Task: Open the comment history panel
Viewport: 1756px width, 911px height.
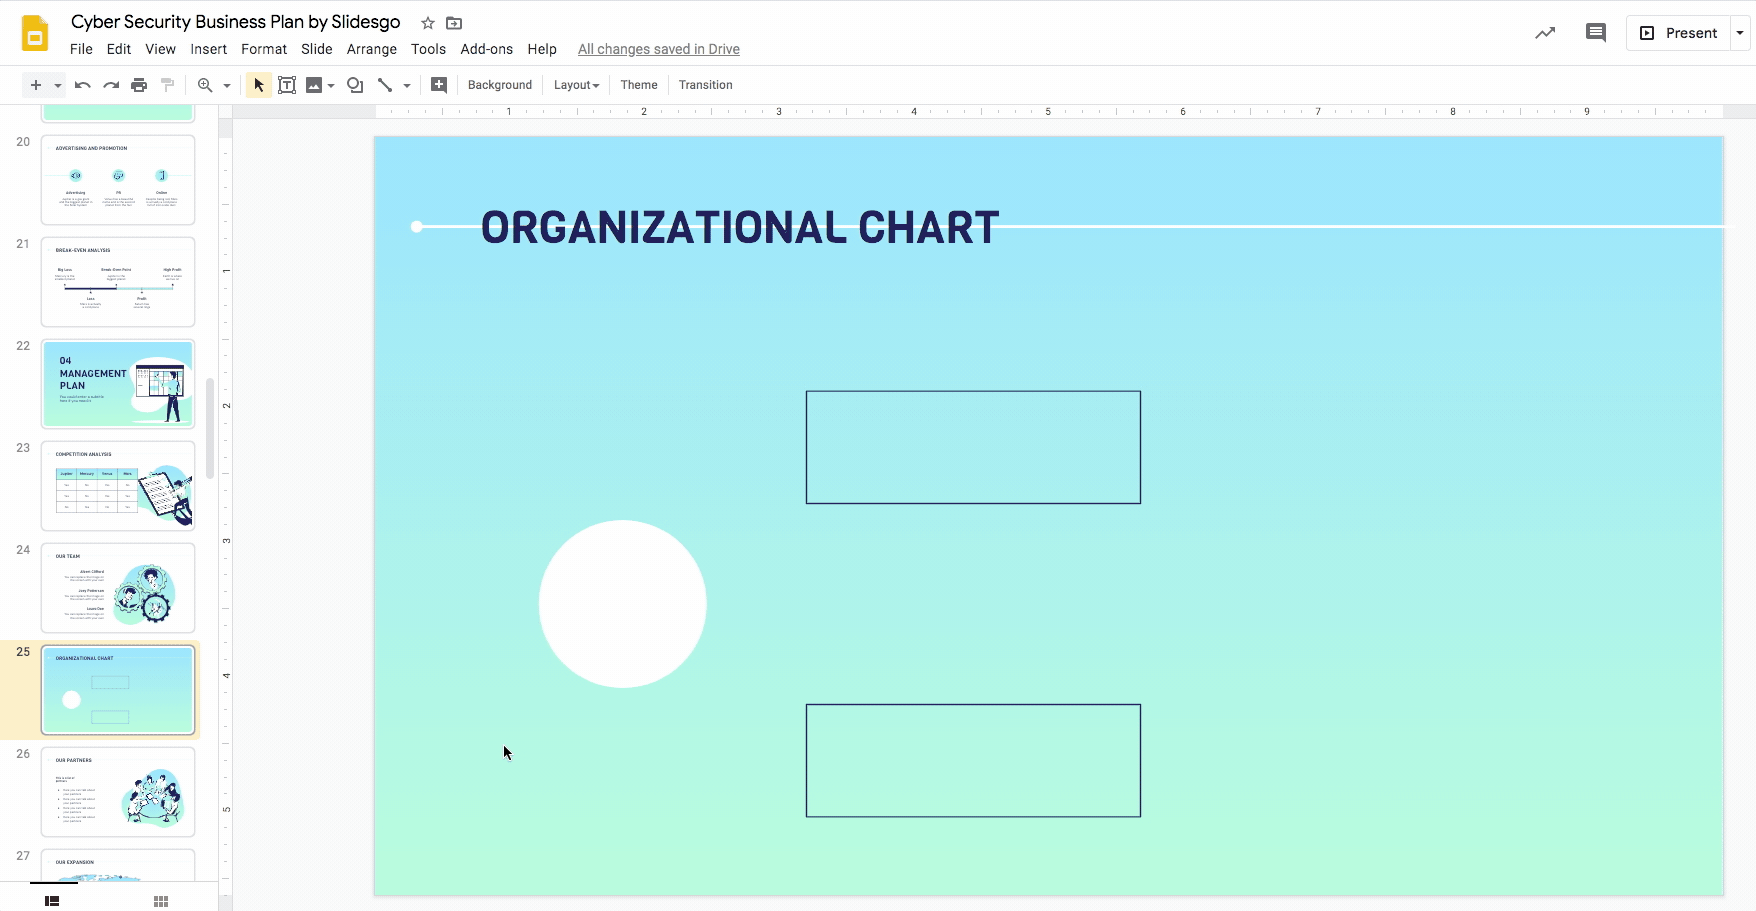Action: pyautogui.click(x=1595, y=32)
